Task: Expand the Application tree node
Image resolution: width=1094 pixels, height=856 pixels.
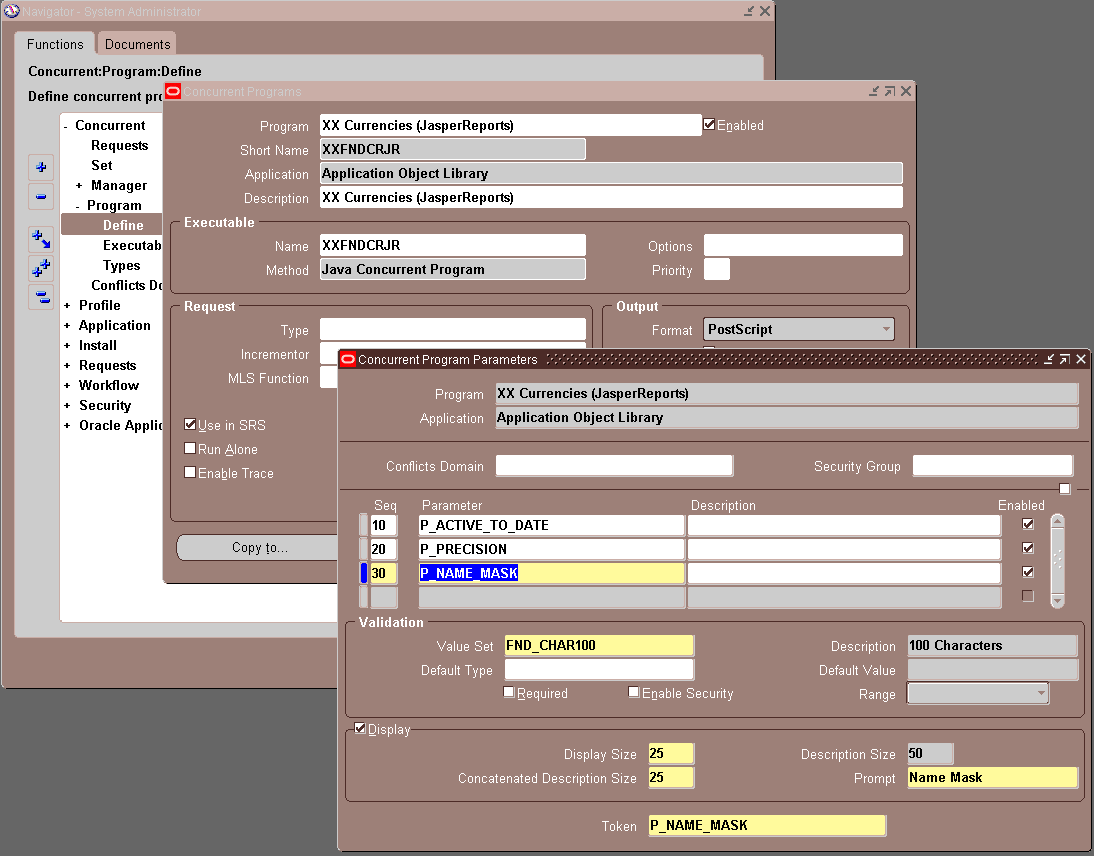Action: click(67, 326)
